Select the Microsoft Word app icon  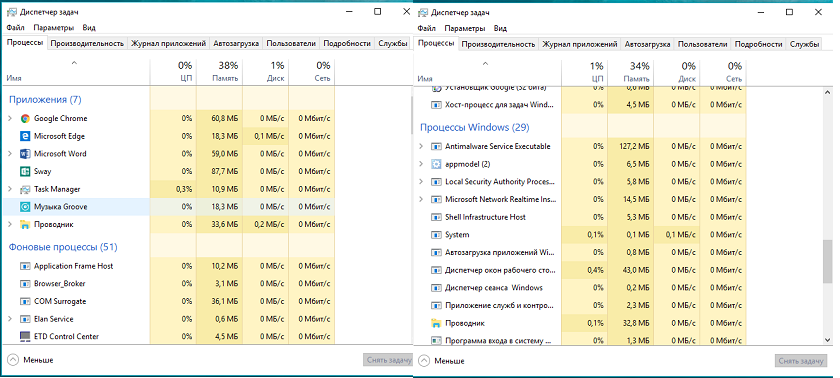[25, 154]
